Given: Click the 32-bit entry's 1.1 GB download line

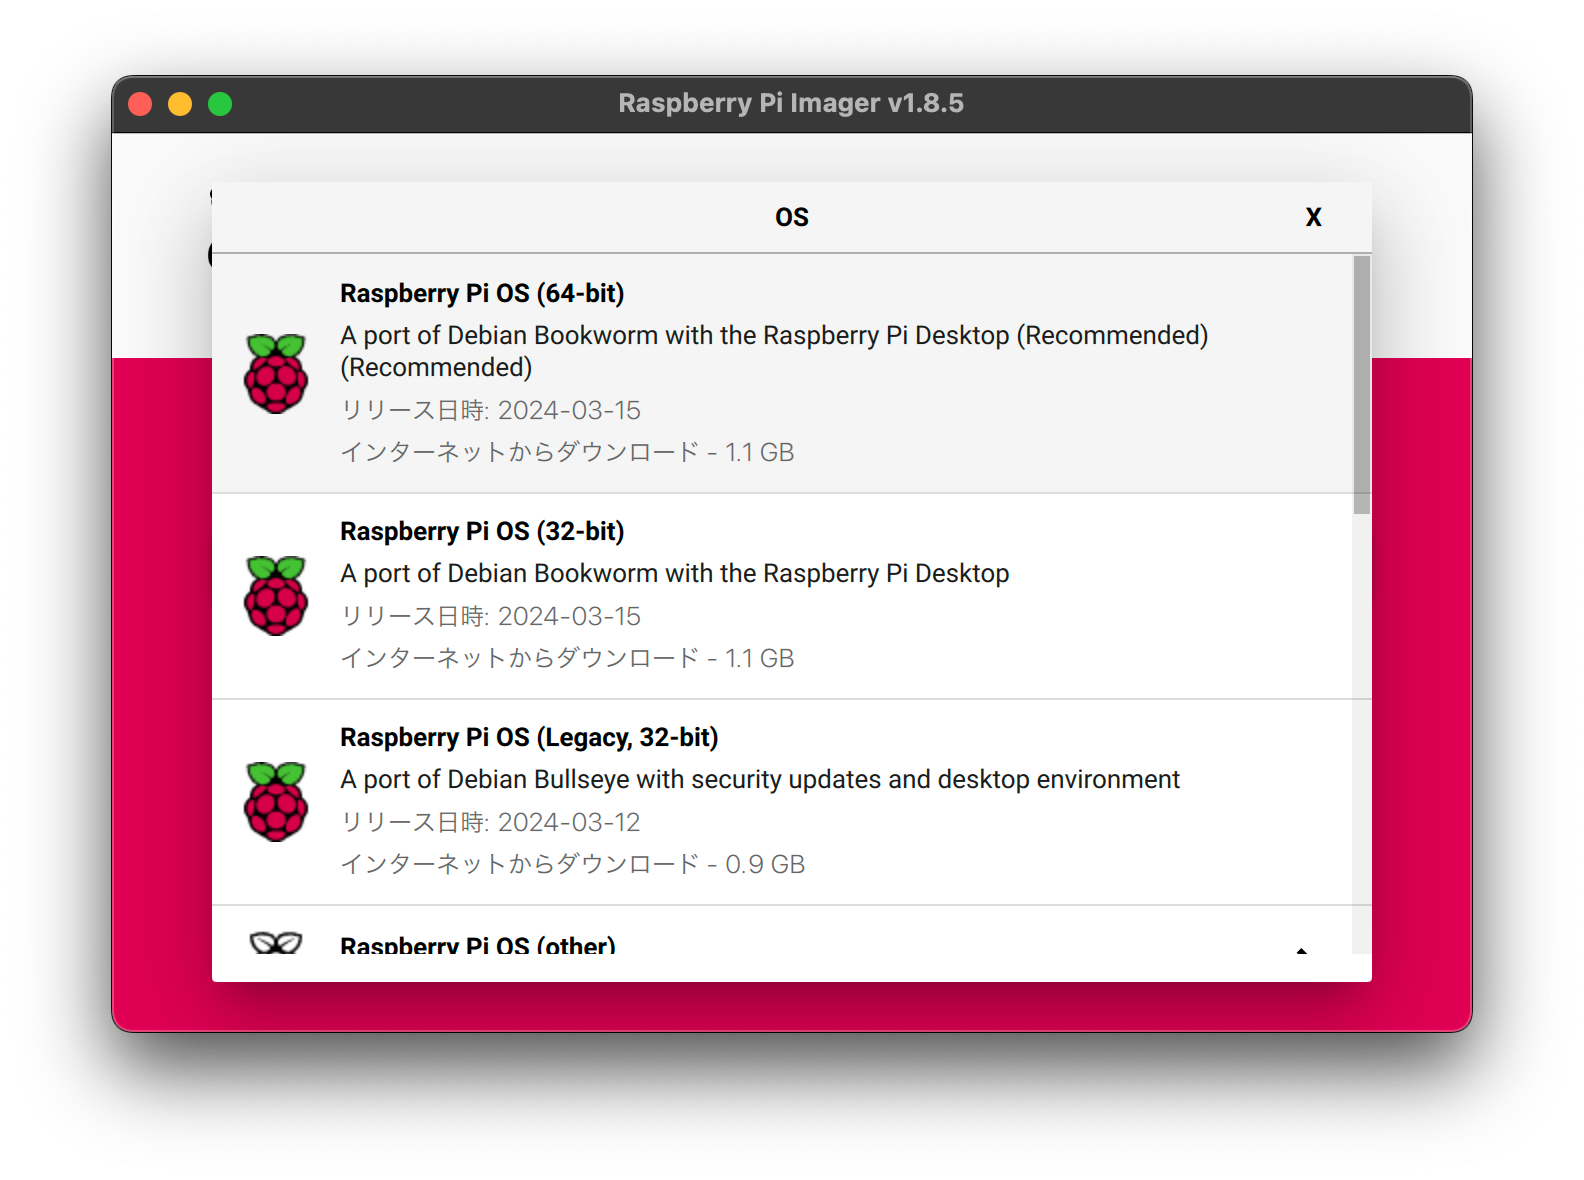Looking at the screenshot, I should (x=567, y=658).
